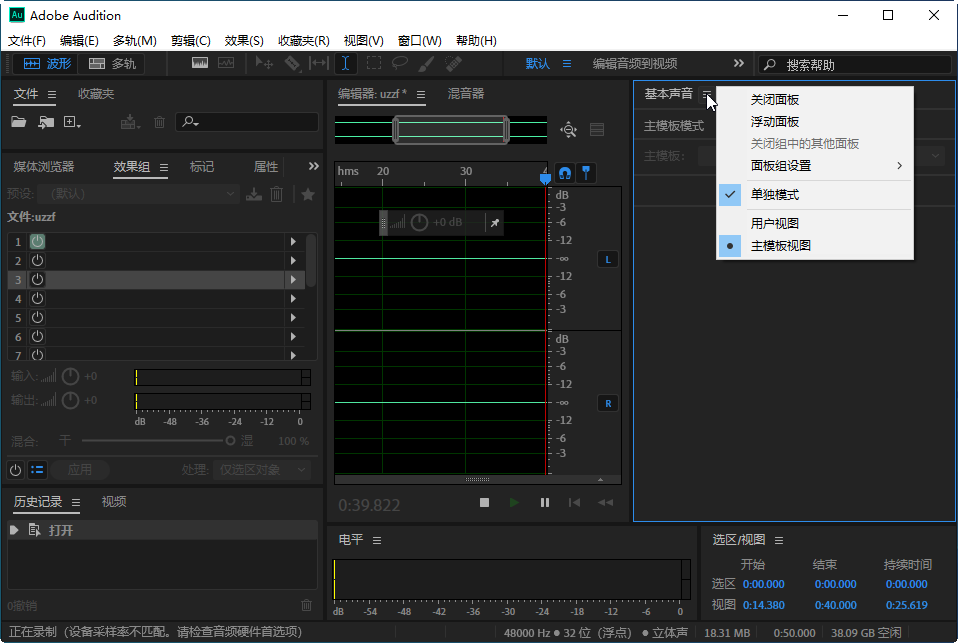Open file folder icon in Files panel
The width and height of the screenshot is (958, 643).
click(x=18, y=122)
